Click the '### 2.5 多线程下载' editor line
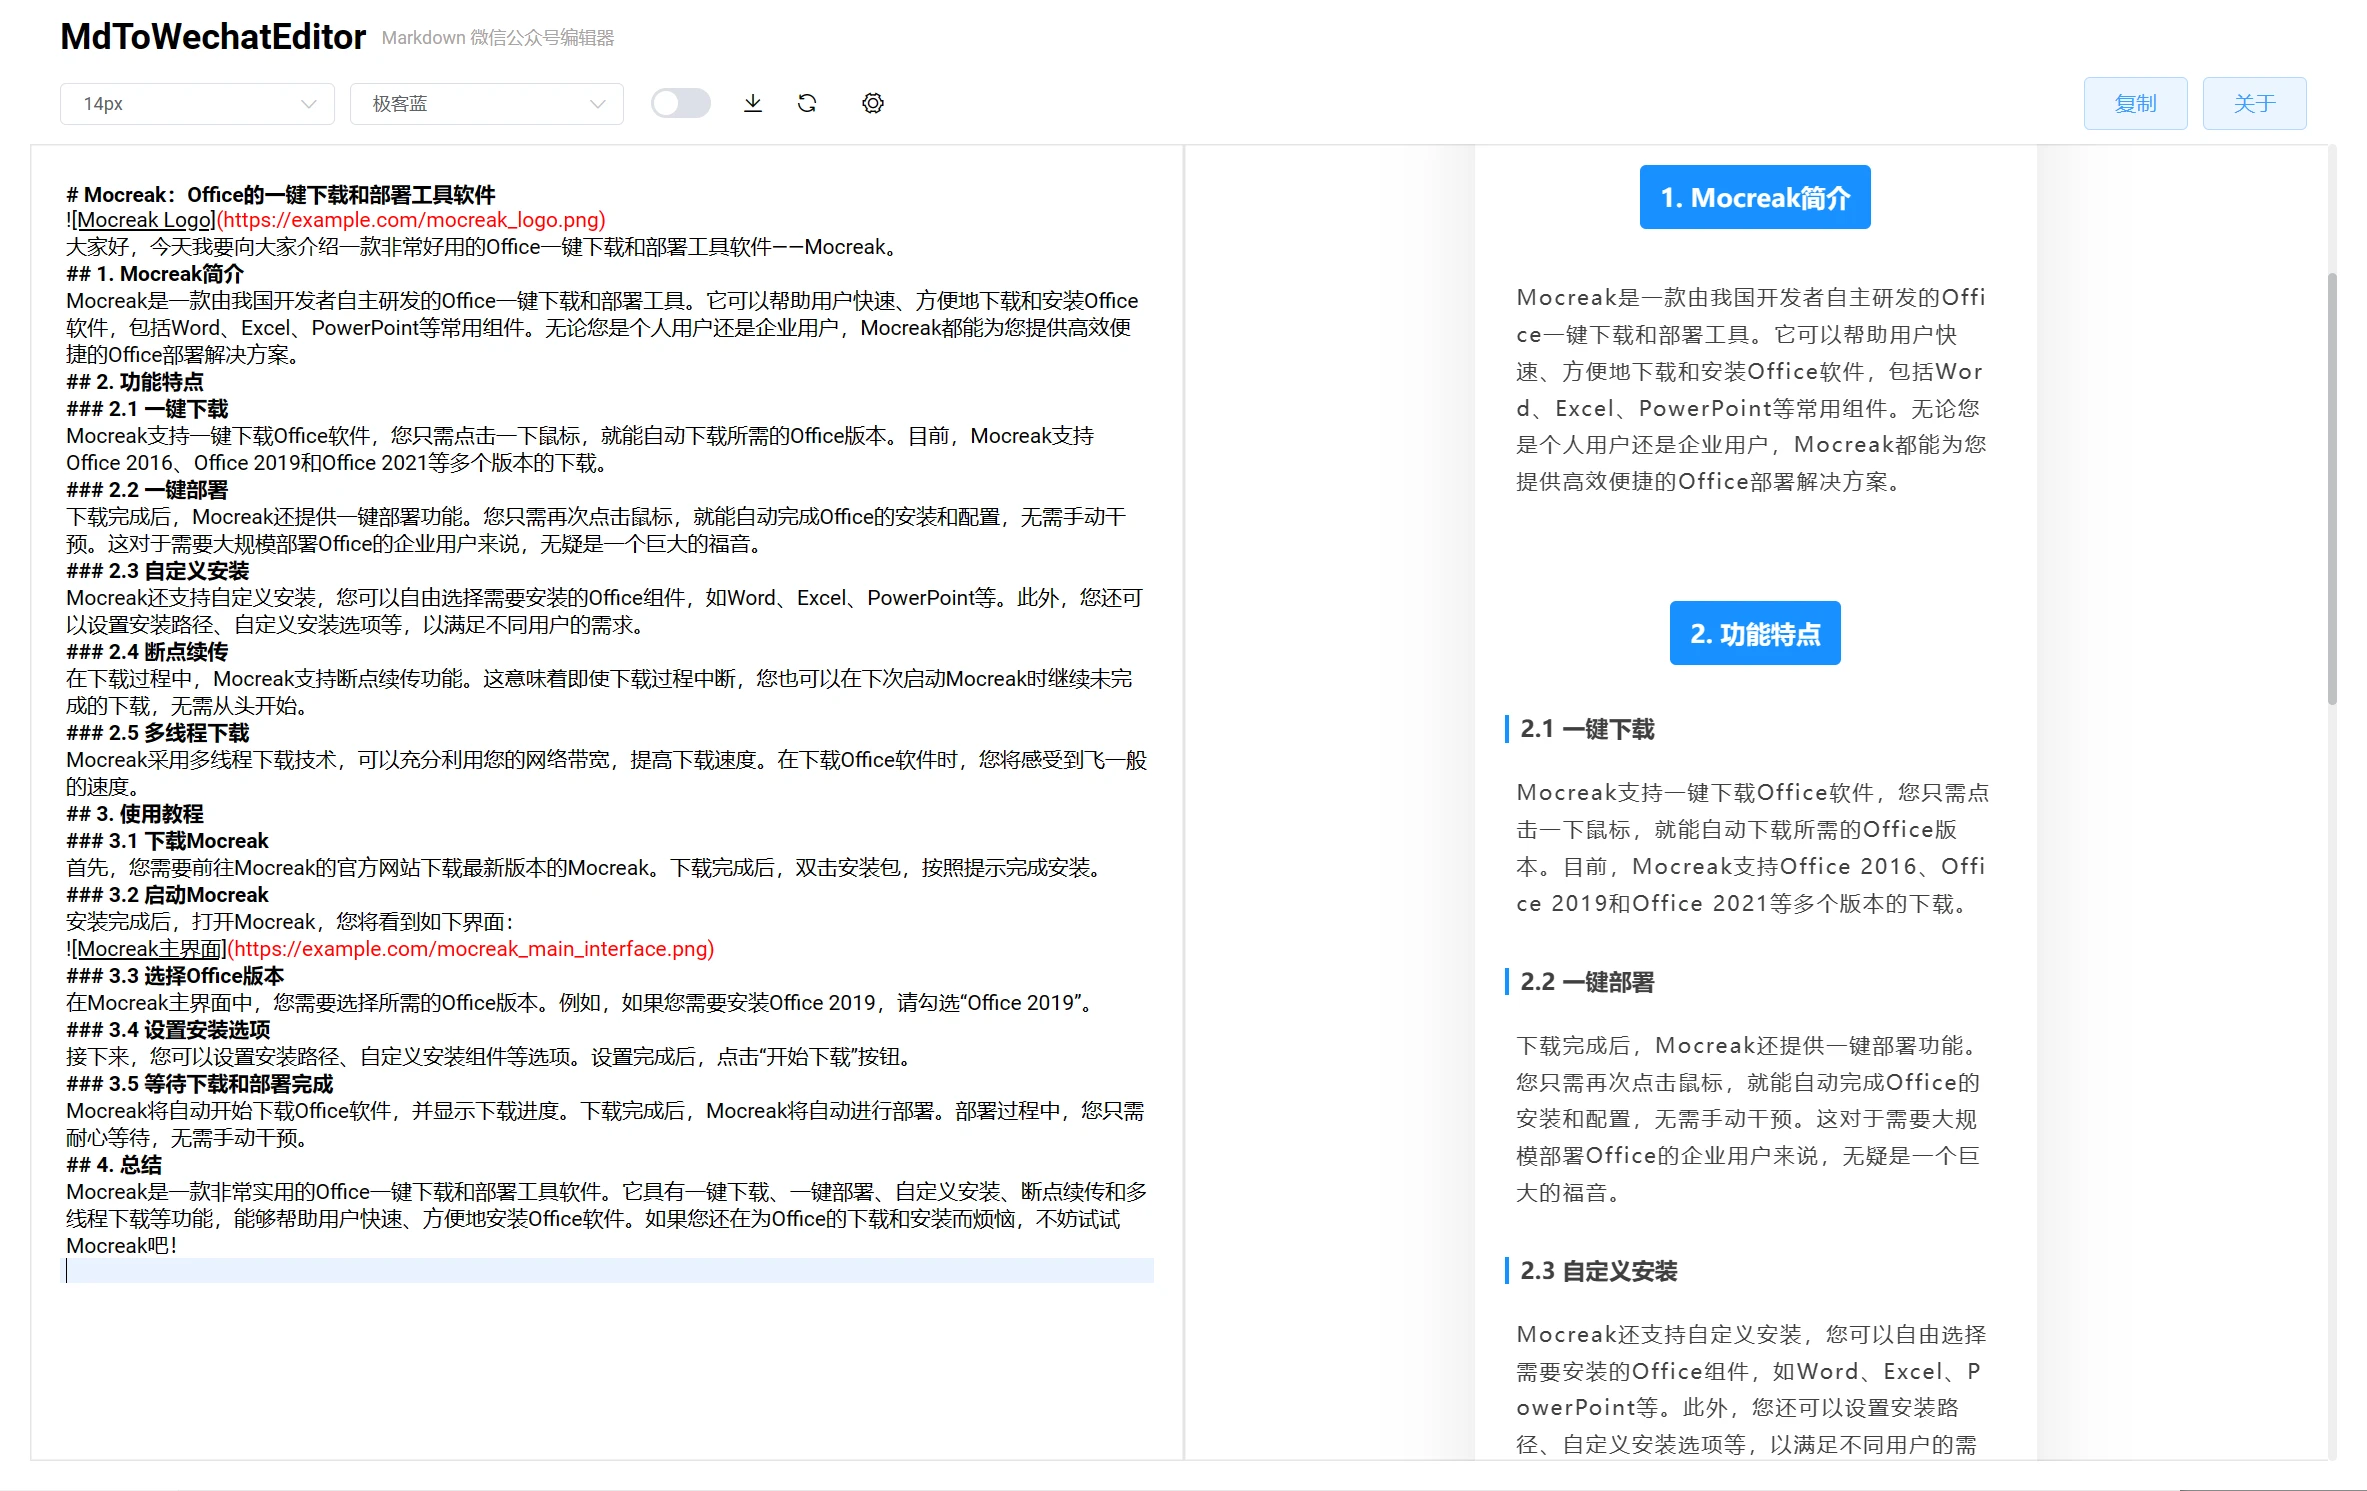Screen dimensions: 2367x1491 (x=158, y=733)
